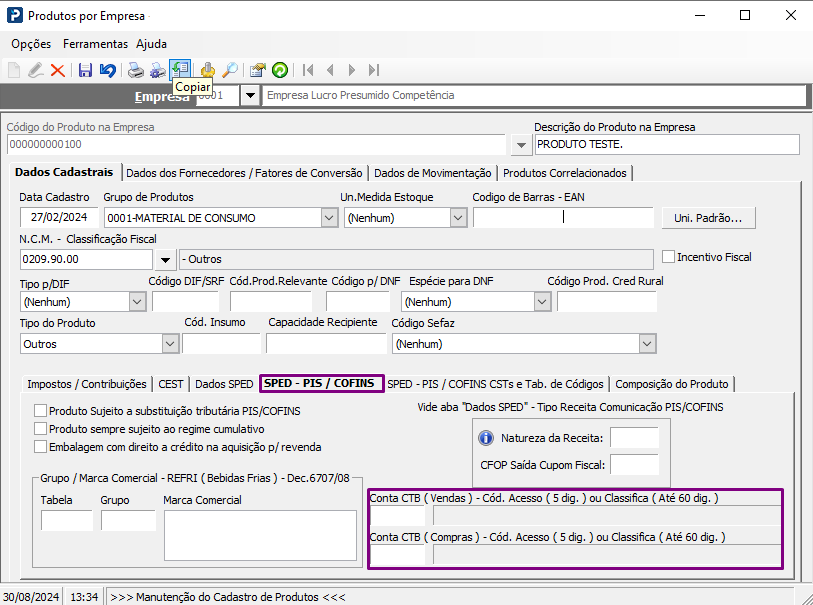Open search with magnifying glass icon
This screenshot has height=605, width=813.
(230, 70)
